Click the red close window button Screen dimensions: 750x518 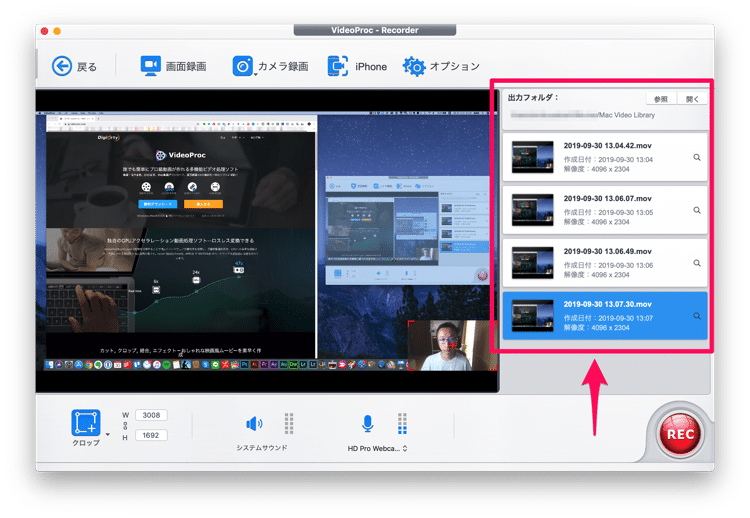pyautogui.click(x=44, y=31)
